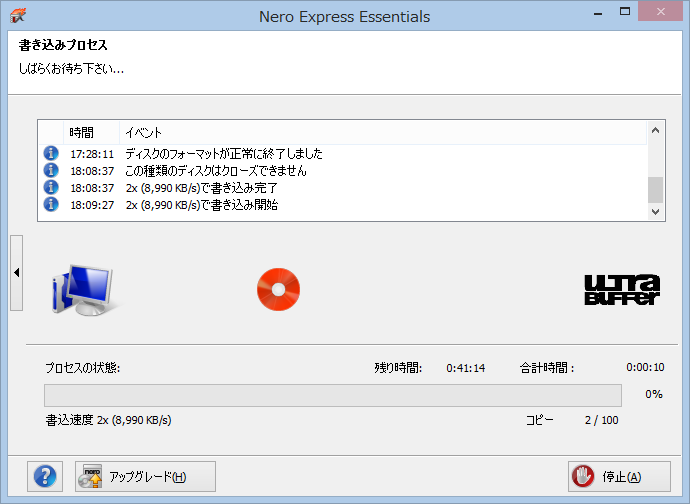Click total time value 0:00:10
Image resolution: width=690 pixels, height=504 pixels.
(x=645, y=367)
